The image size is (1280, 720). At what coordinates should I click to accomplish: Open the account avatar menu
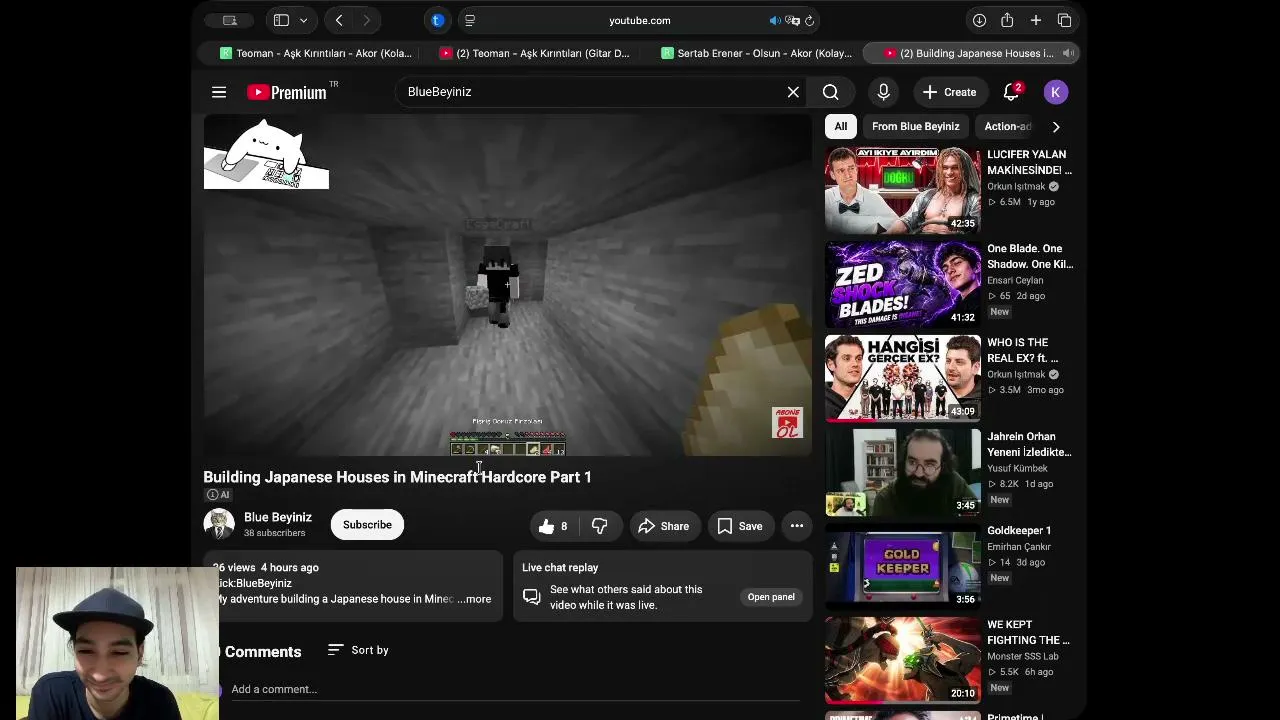point(1055,92)
